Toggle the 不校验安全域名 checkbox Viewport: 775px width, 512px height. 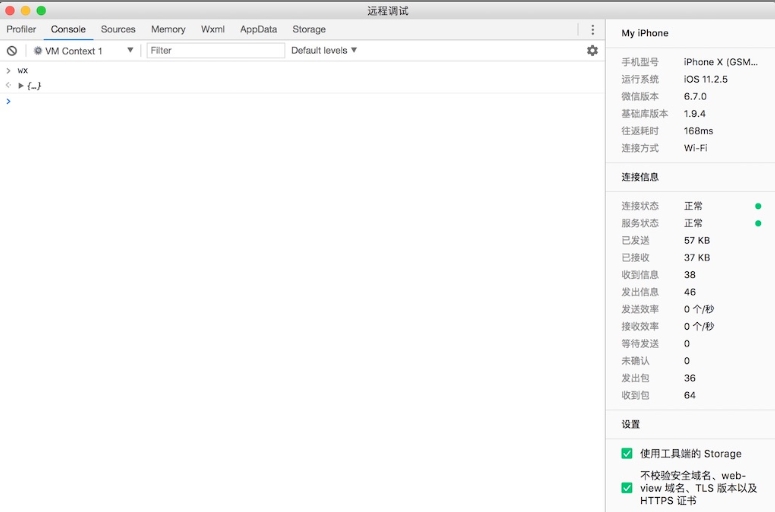pyautogui.click(x=627, y=488)
